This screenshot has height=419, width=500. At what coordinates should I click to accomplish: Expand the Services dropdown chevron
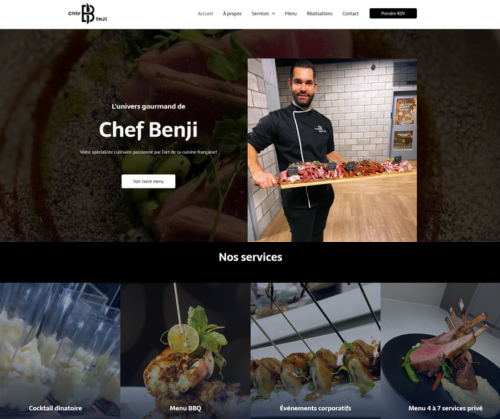[x=274, y=14]
